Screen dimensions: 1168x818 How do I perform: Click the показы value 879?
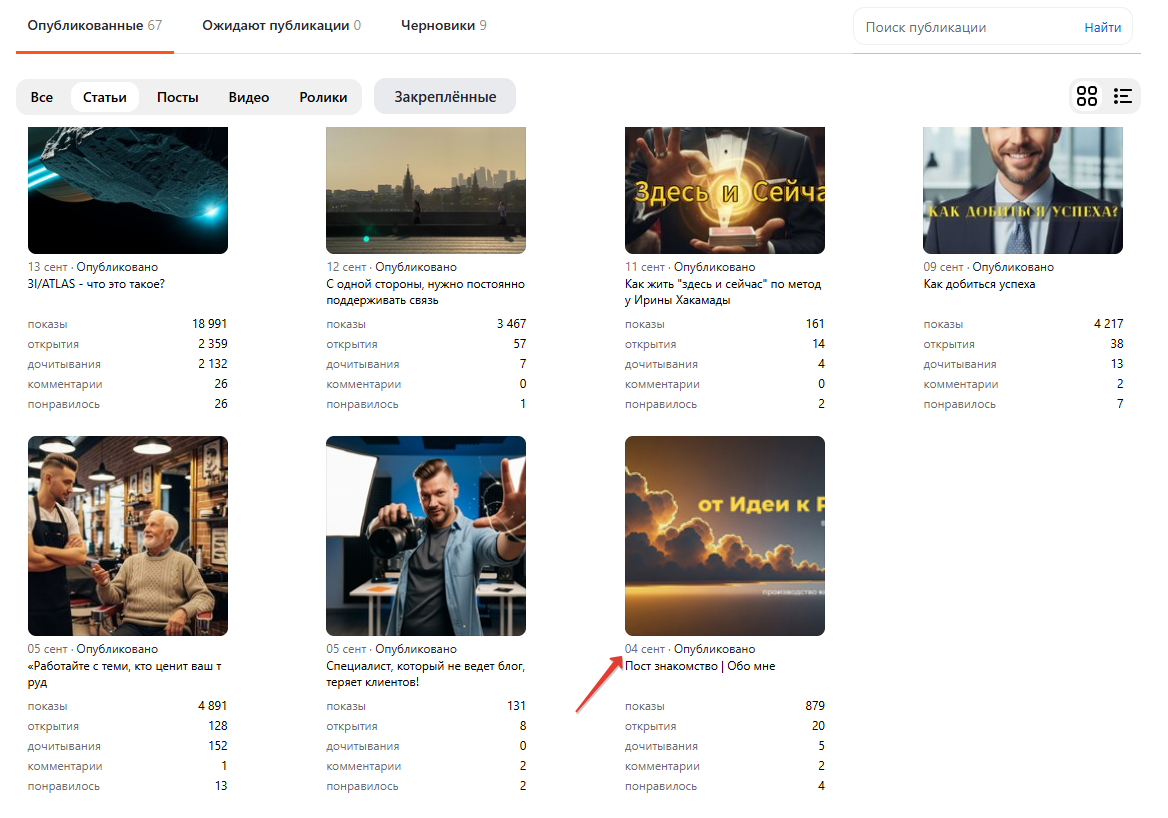point(815,706)
